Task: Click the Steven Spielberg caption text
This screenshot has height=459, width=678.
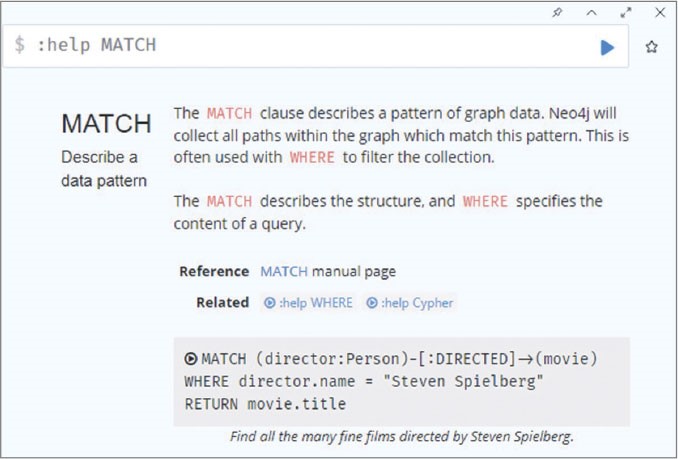Action: 401,437
